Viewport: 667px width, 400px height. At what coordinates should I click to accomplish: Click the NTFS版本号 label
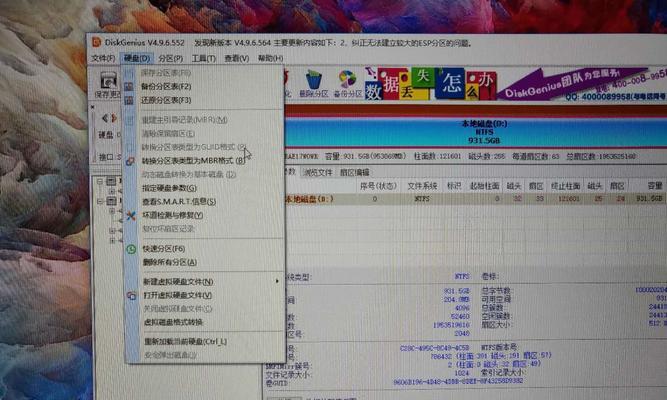pyautogui.click(x=499, y=347)
